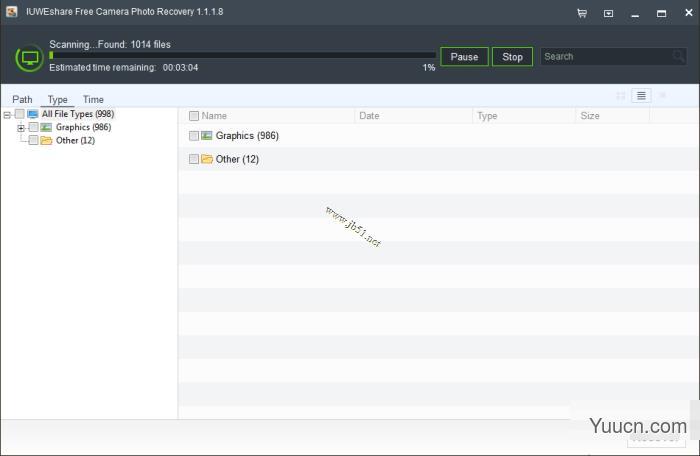Open the shopping cart purchase icon
700x456 pixels.
pyautogui.click(x=582, y=13)
